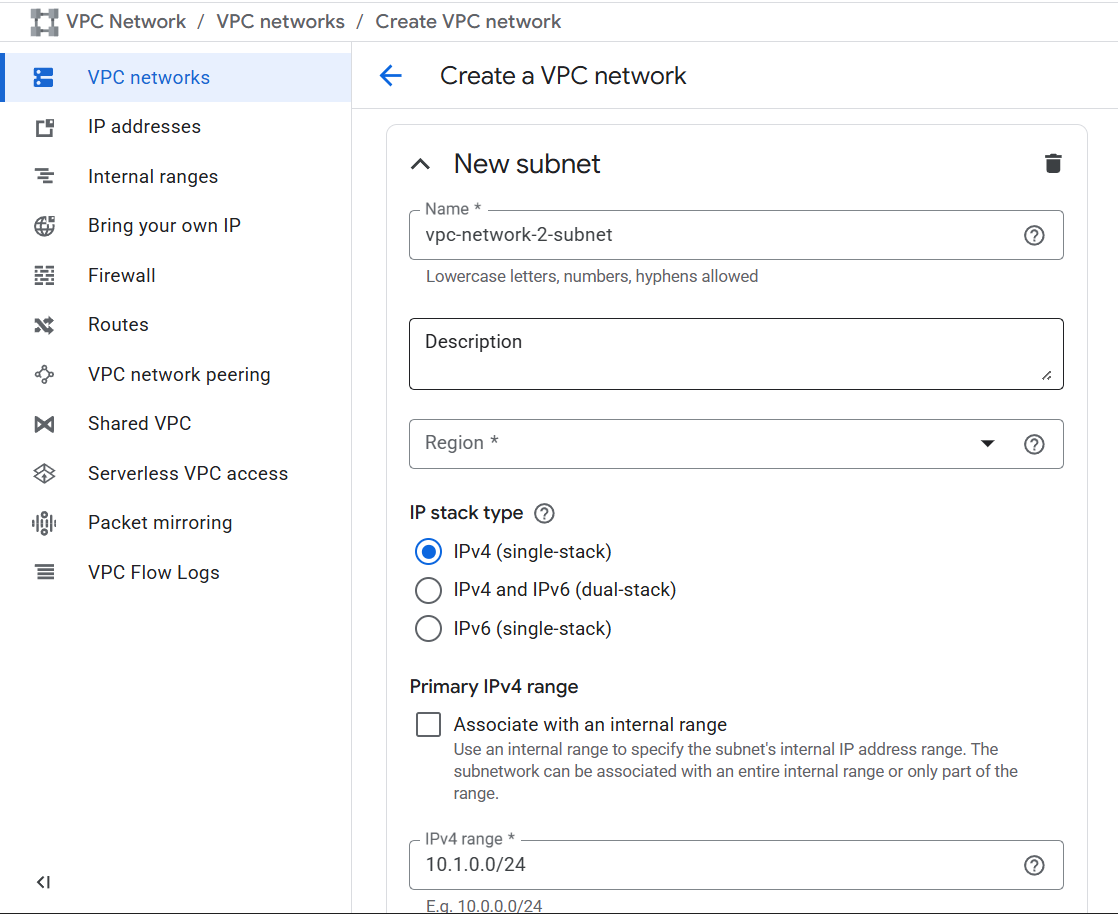Screen dimensions: 1118x914
Task: Choose IPv6 (single-stack) radio option
Action: [428, 629]
